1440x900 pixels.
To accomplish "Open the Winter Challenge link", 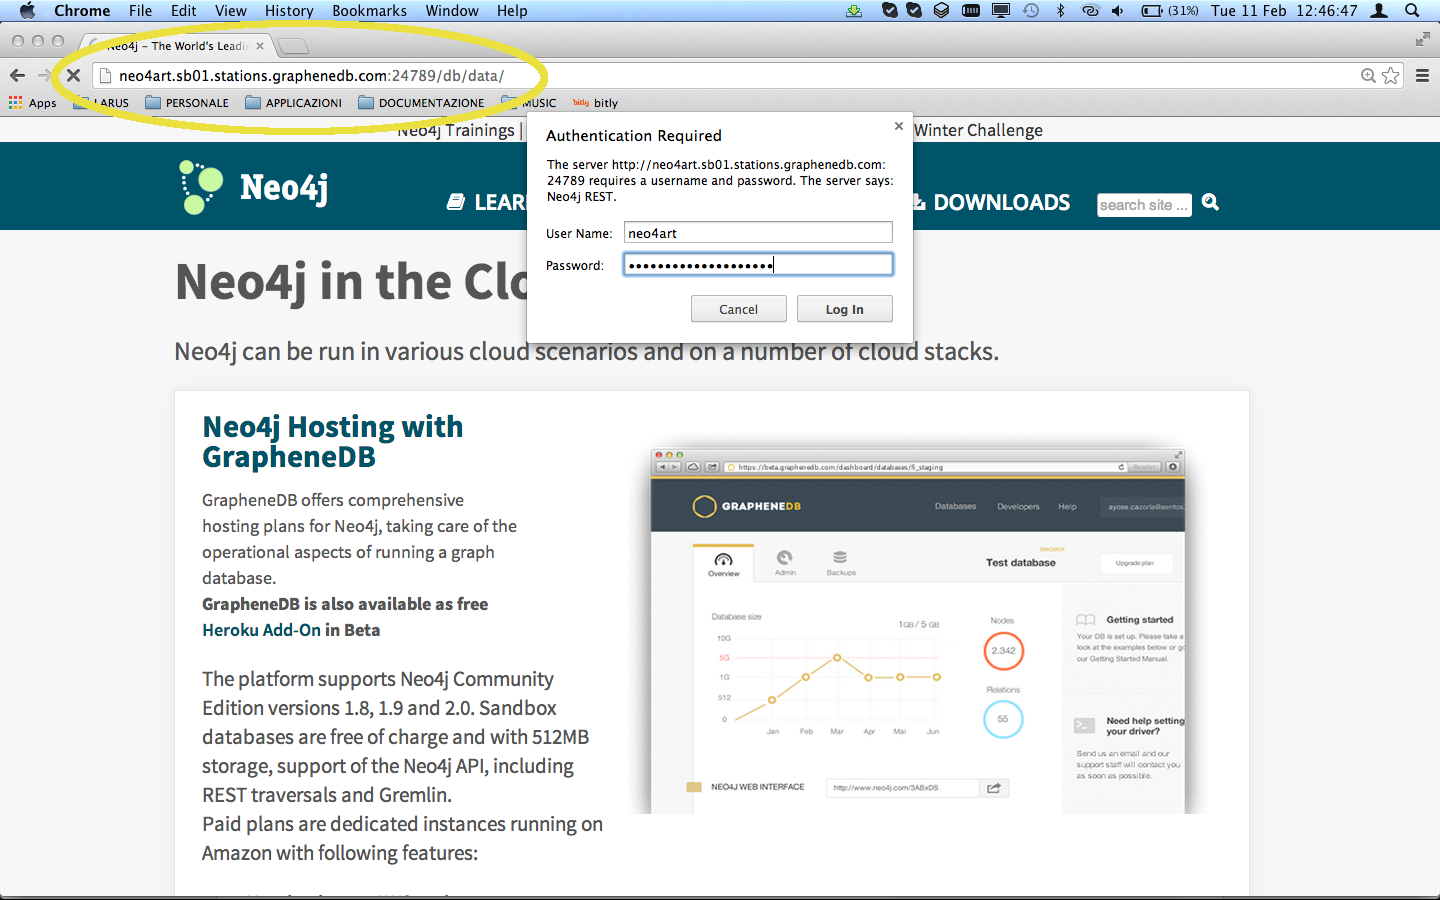I will 978,130.
